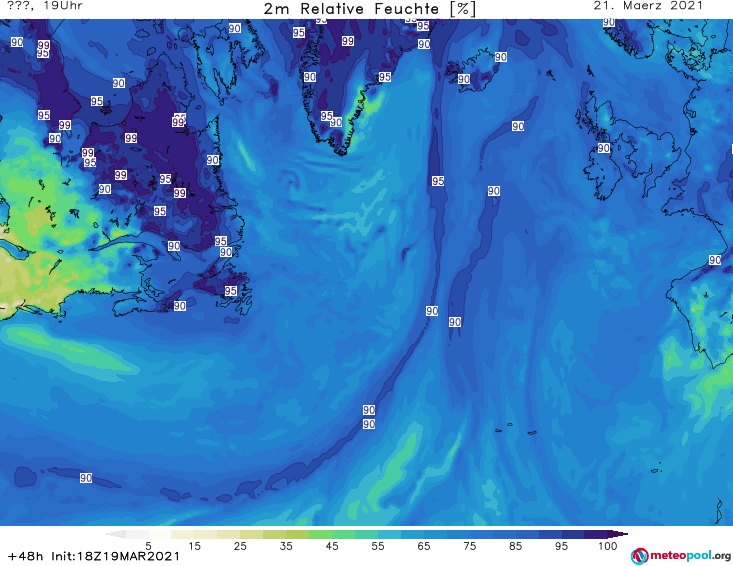Image resolution: width=733 pixels, height=566 pixels.
Task: Click the colorbar value label 45
Action: point(331,546)
